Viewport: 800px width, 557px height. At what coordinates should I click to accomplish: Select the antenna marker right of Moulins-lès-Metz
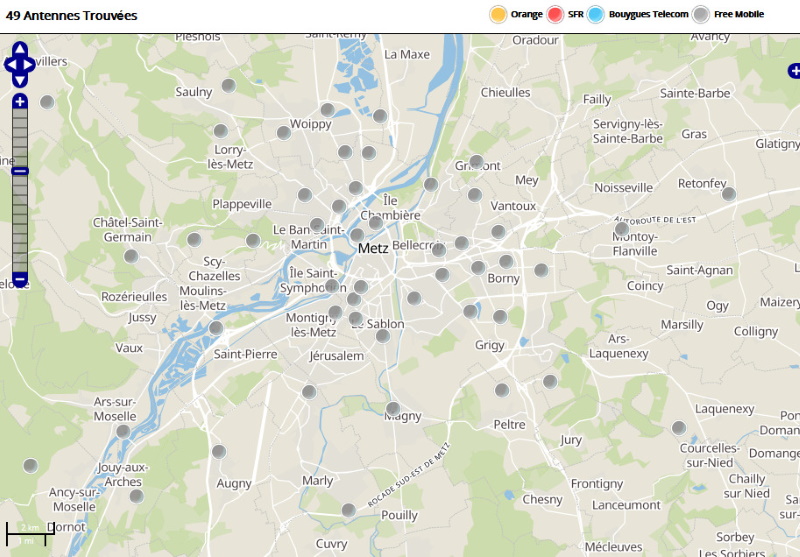(x=216, y=327)
